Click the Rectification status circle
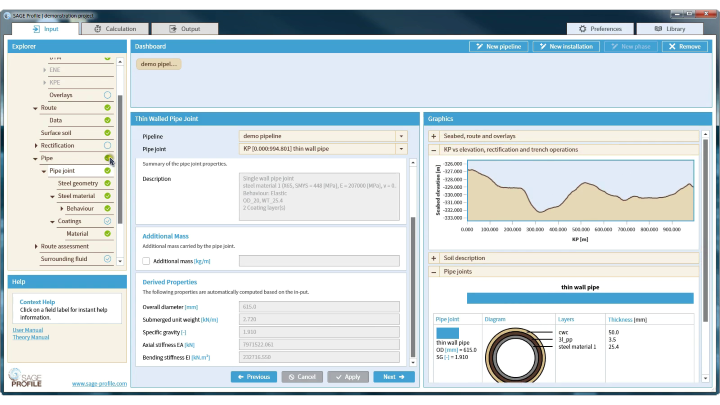Viewport: 720px width, 405px height. (107, 146)
